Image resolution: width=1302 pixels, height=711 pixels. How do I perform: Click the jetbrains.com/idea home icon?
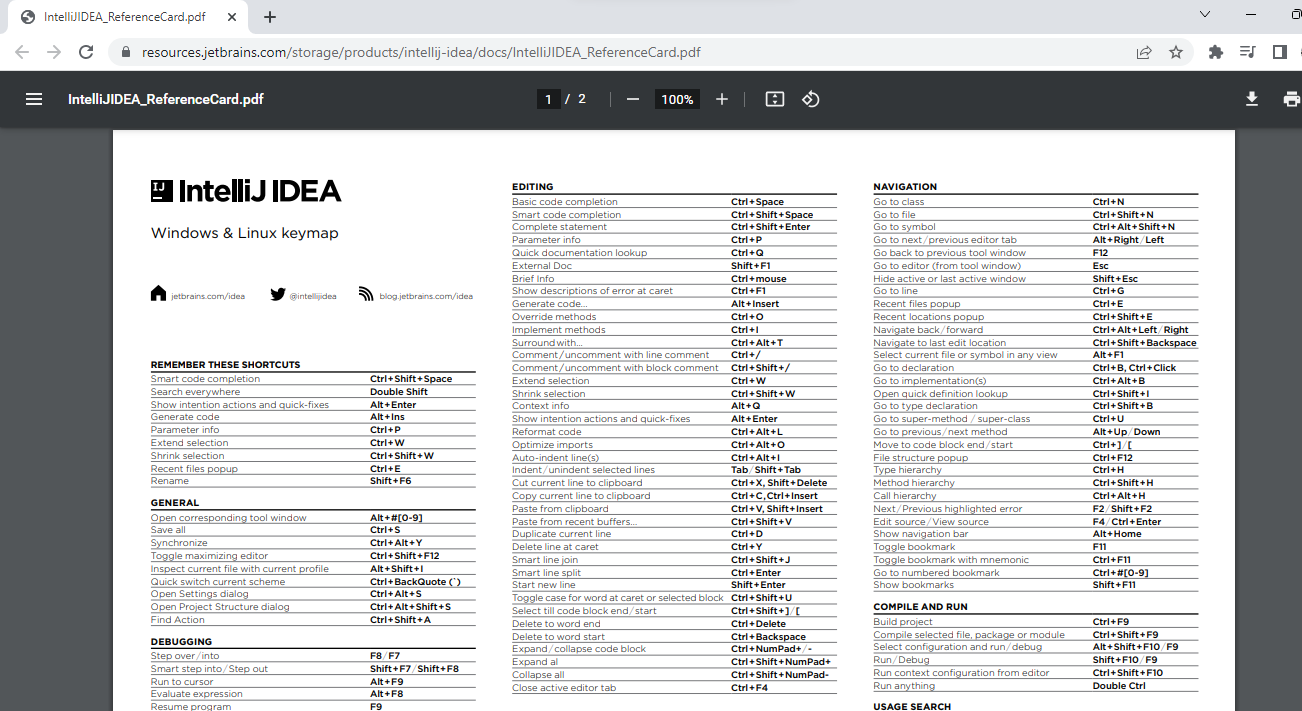(x=158, y=294)
